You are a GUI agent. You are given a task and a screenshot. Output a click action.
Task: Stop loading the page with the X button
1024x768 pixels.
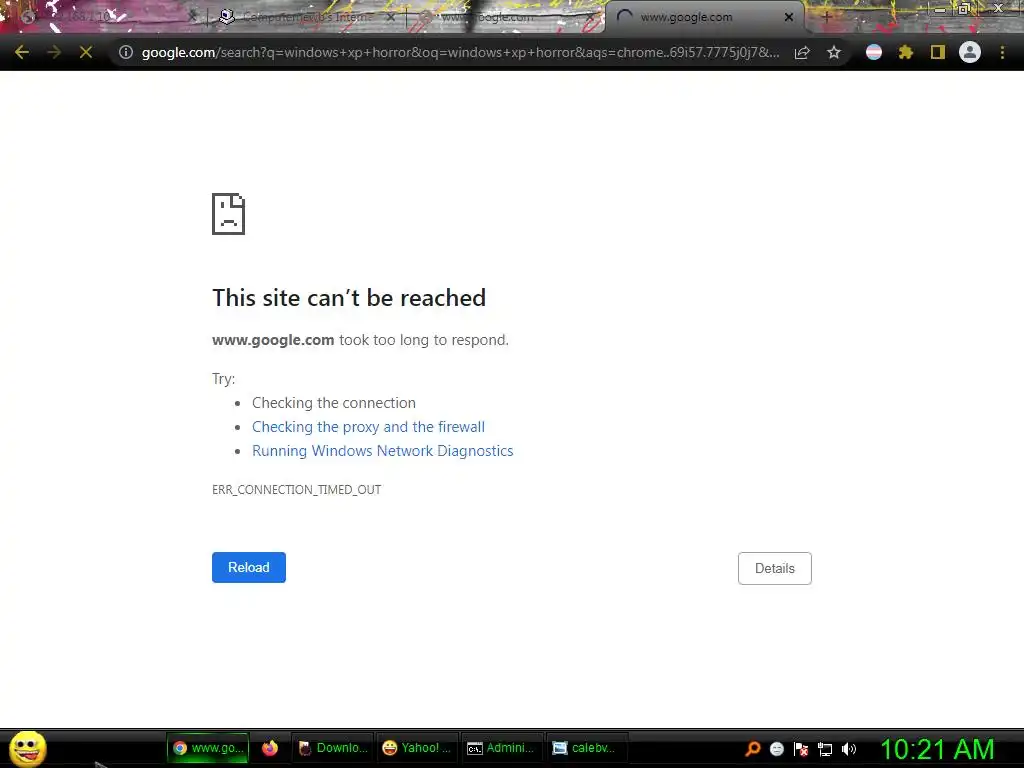86,52
